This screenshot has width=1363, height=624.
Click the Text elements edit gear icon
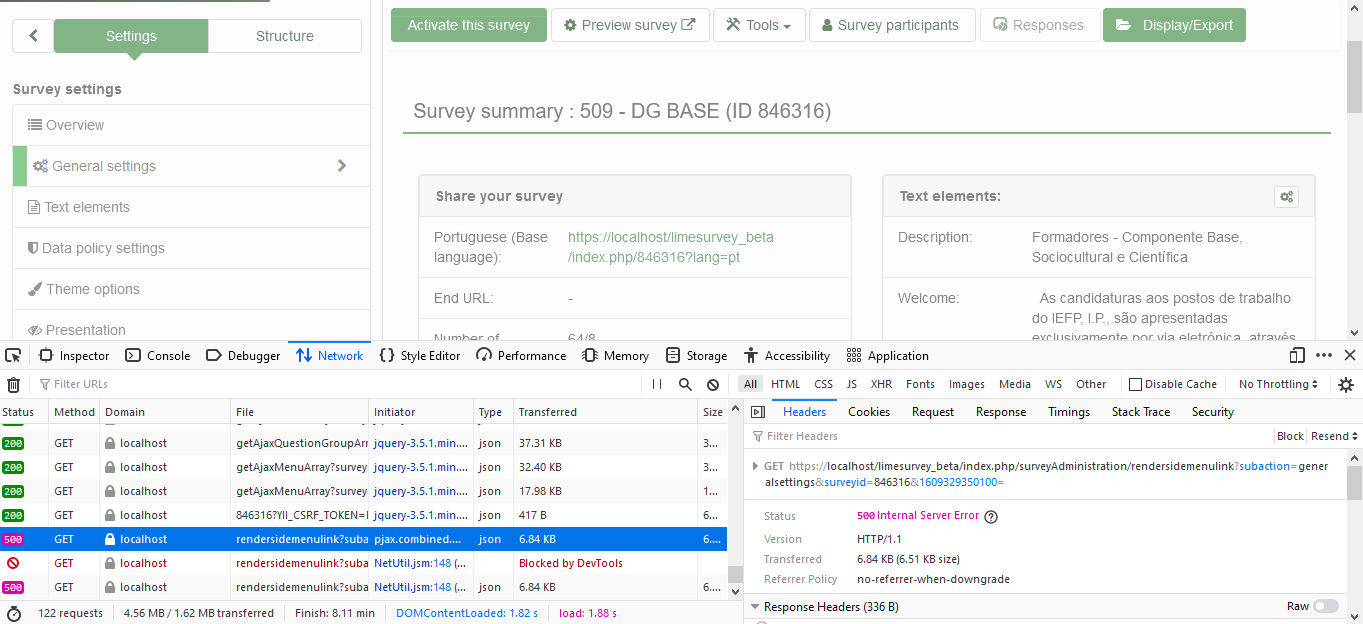(x=1286, y=197)
